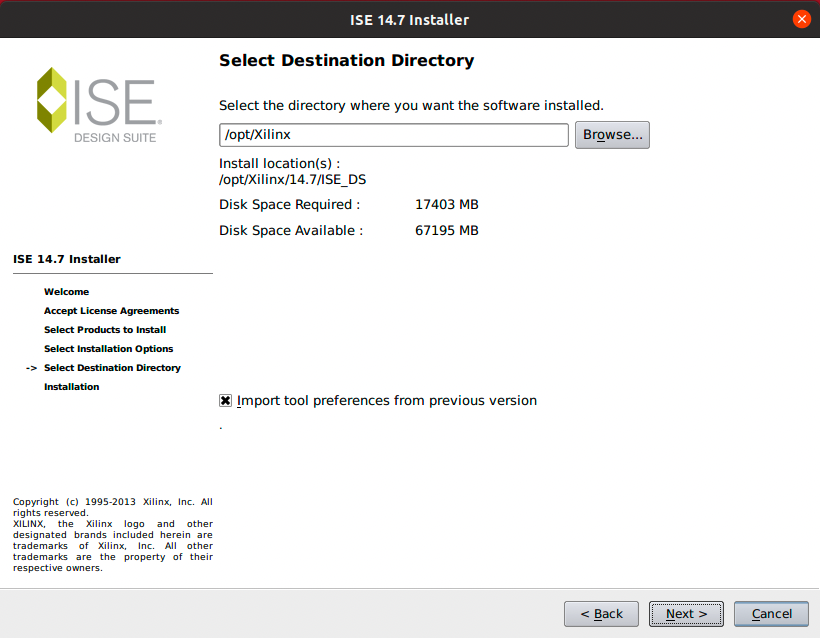Click the 17403 MB disk space required value

447,204
